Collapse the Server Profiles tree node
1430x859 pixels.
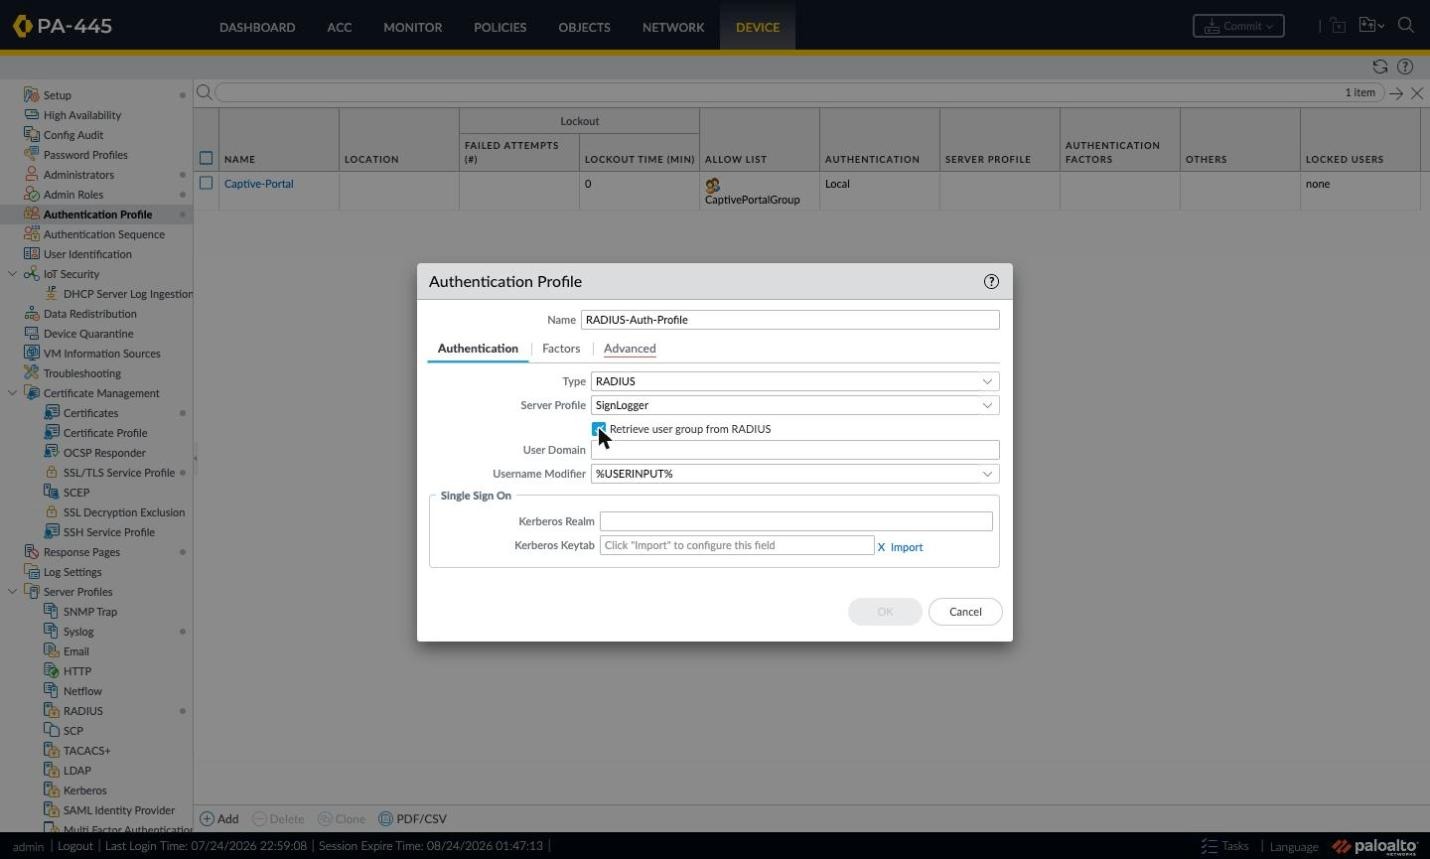point(12,592)
